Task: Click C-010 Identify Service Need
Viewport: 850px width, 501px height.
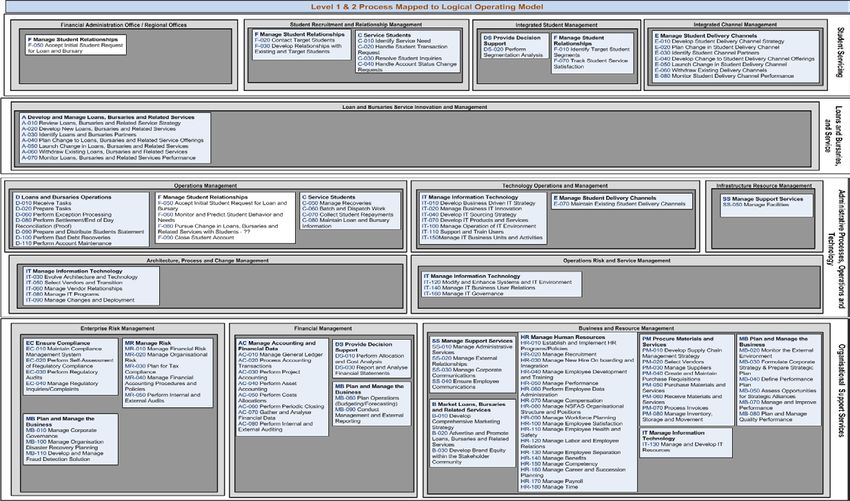Action: pyautogui.click(x=394, y=41)
